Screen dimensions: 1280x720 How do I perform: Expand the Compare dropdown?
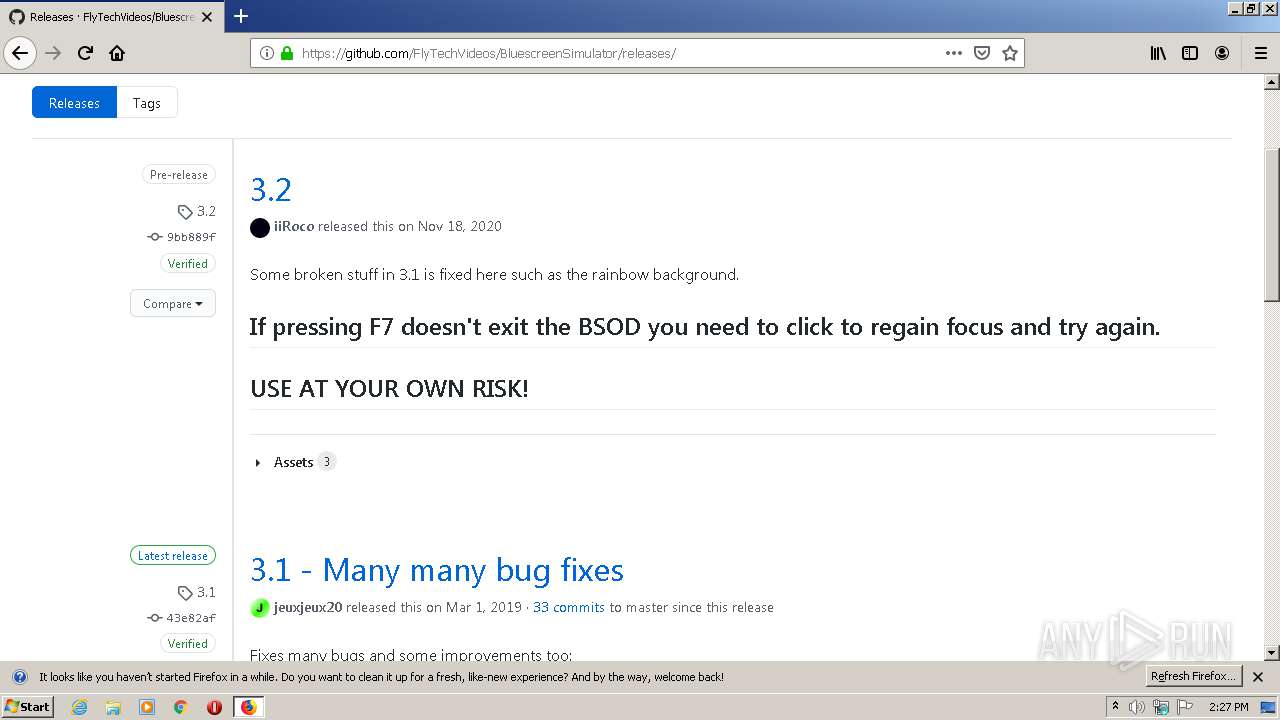point(173,304)
